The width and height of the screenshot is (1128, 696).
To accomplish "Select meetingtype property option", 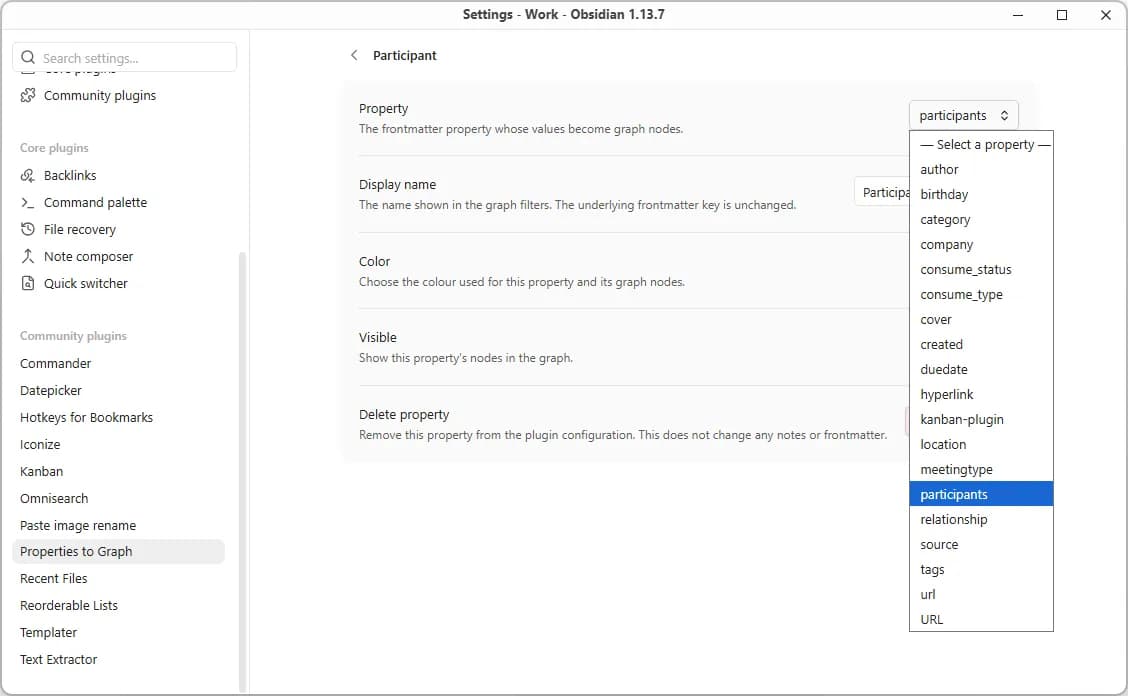I will [x=981, y=469].
